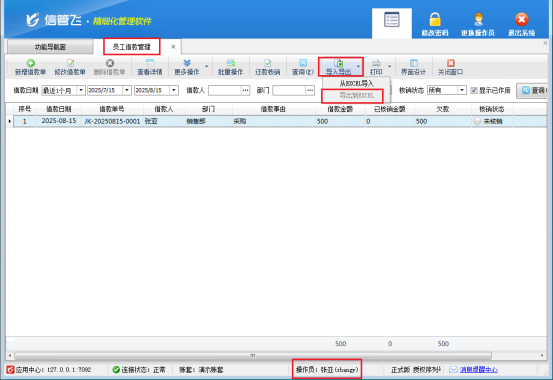This screenshot has width=553, height=380.
Task: Click the 批量操作 batch icon
Action: click(x=230, y=63)
